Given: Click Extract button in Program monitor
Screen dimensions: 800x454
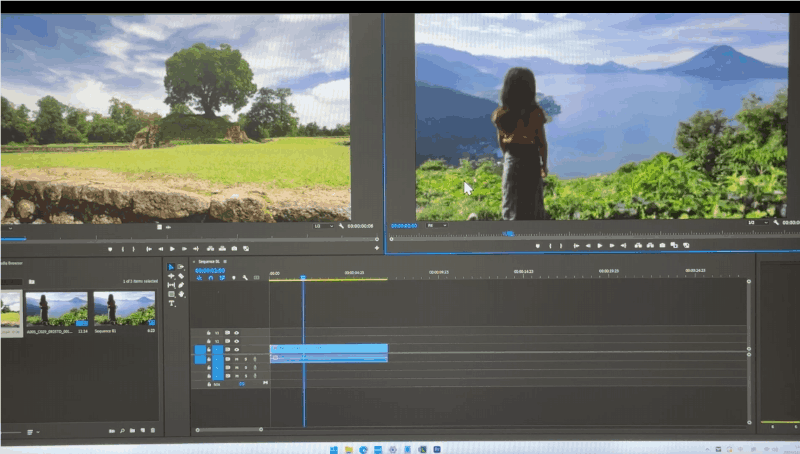Looking at the screenshot, I should click(650, 246).
